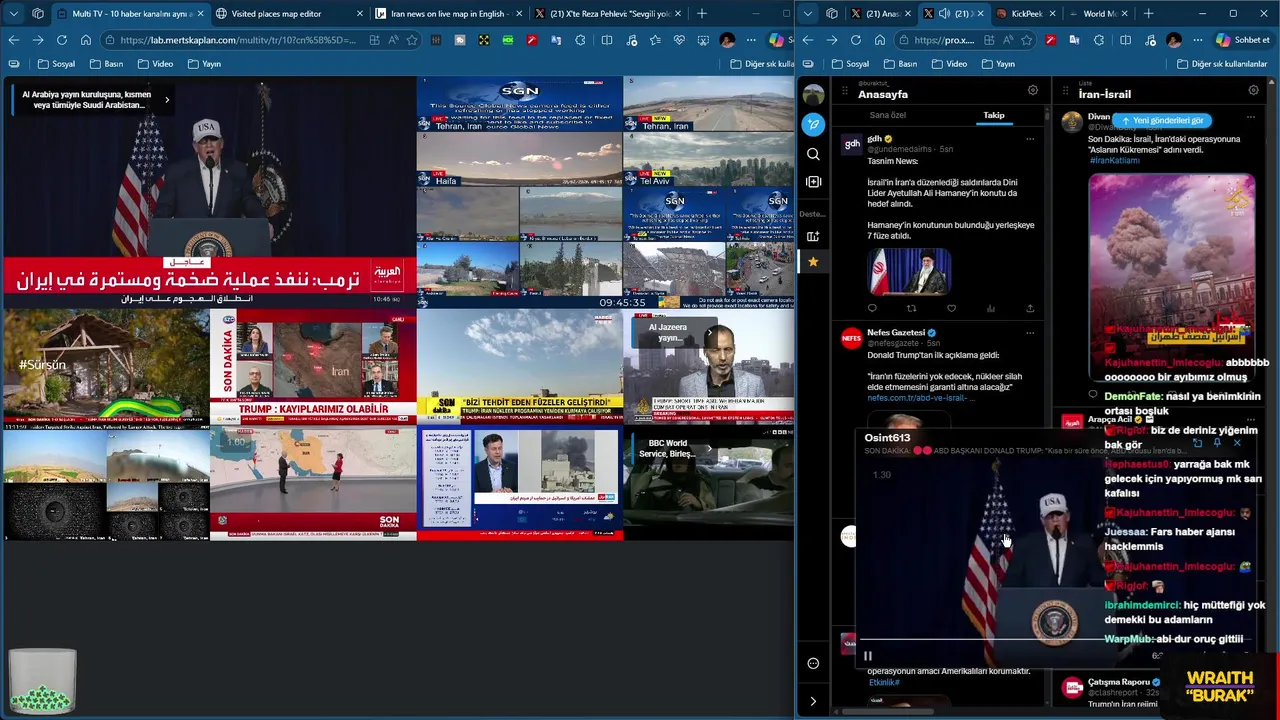Click Yeni gönderileri gör button
1280x720 pixels.
coord(1161,120)
